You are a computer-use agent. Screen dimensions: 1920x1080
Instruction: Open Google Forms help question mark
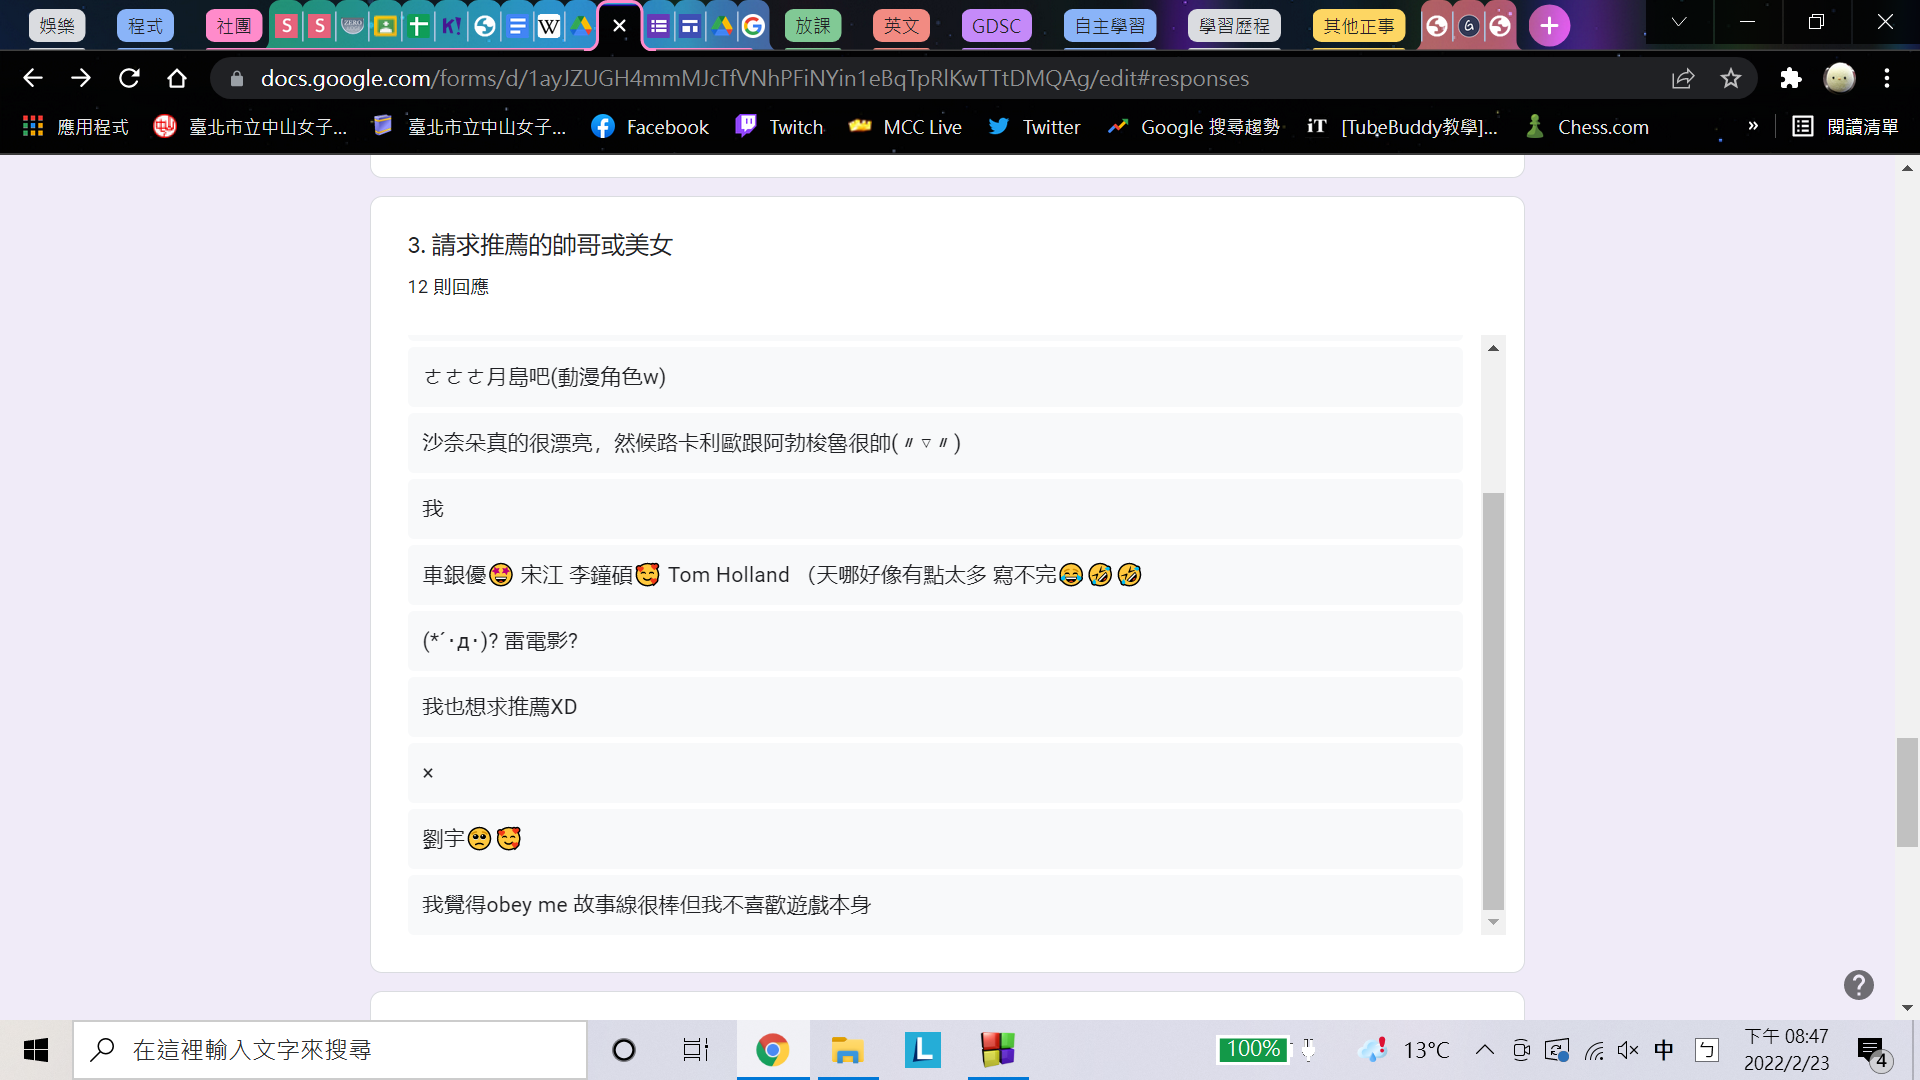click(x=1858, y=985)
